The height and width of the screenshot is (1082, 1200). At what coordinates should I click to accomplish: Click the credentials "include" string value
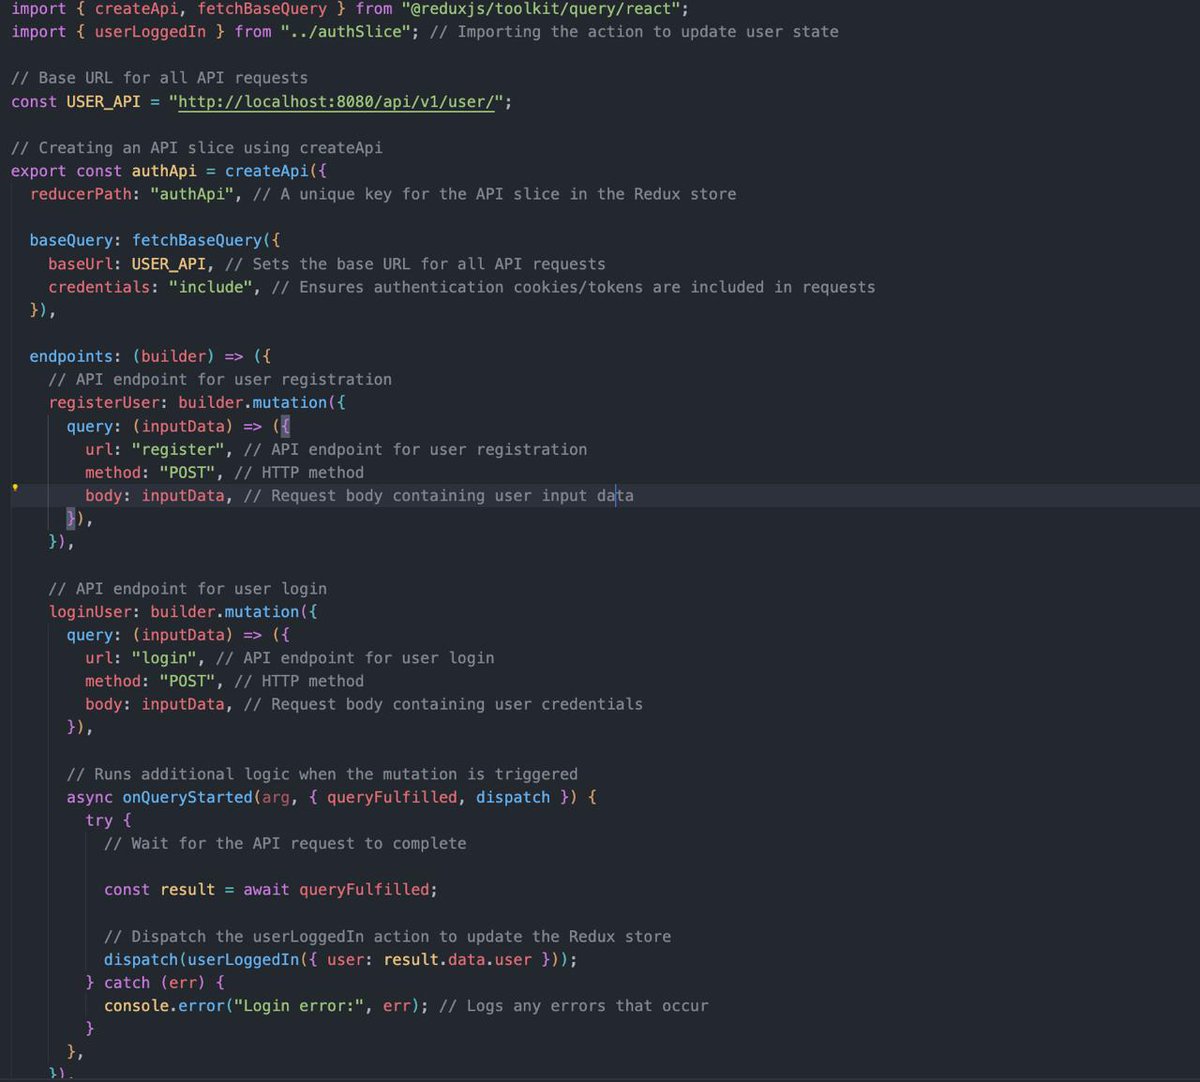pyautogui.click(x=211, y=287)
